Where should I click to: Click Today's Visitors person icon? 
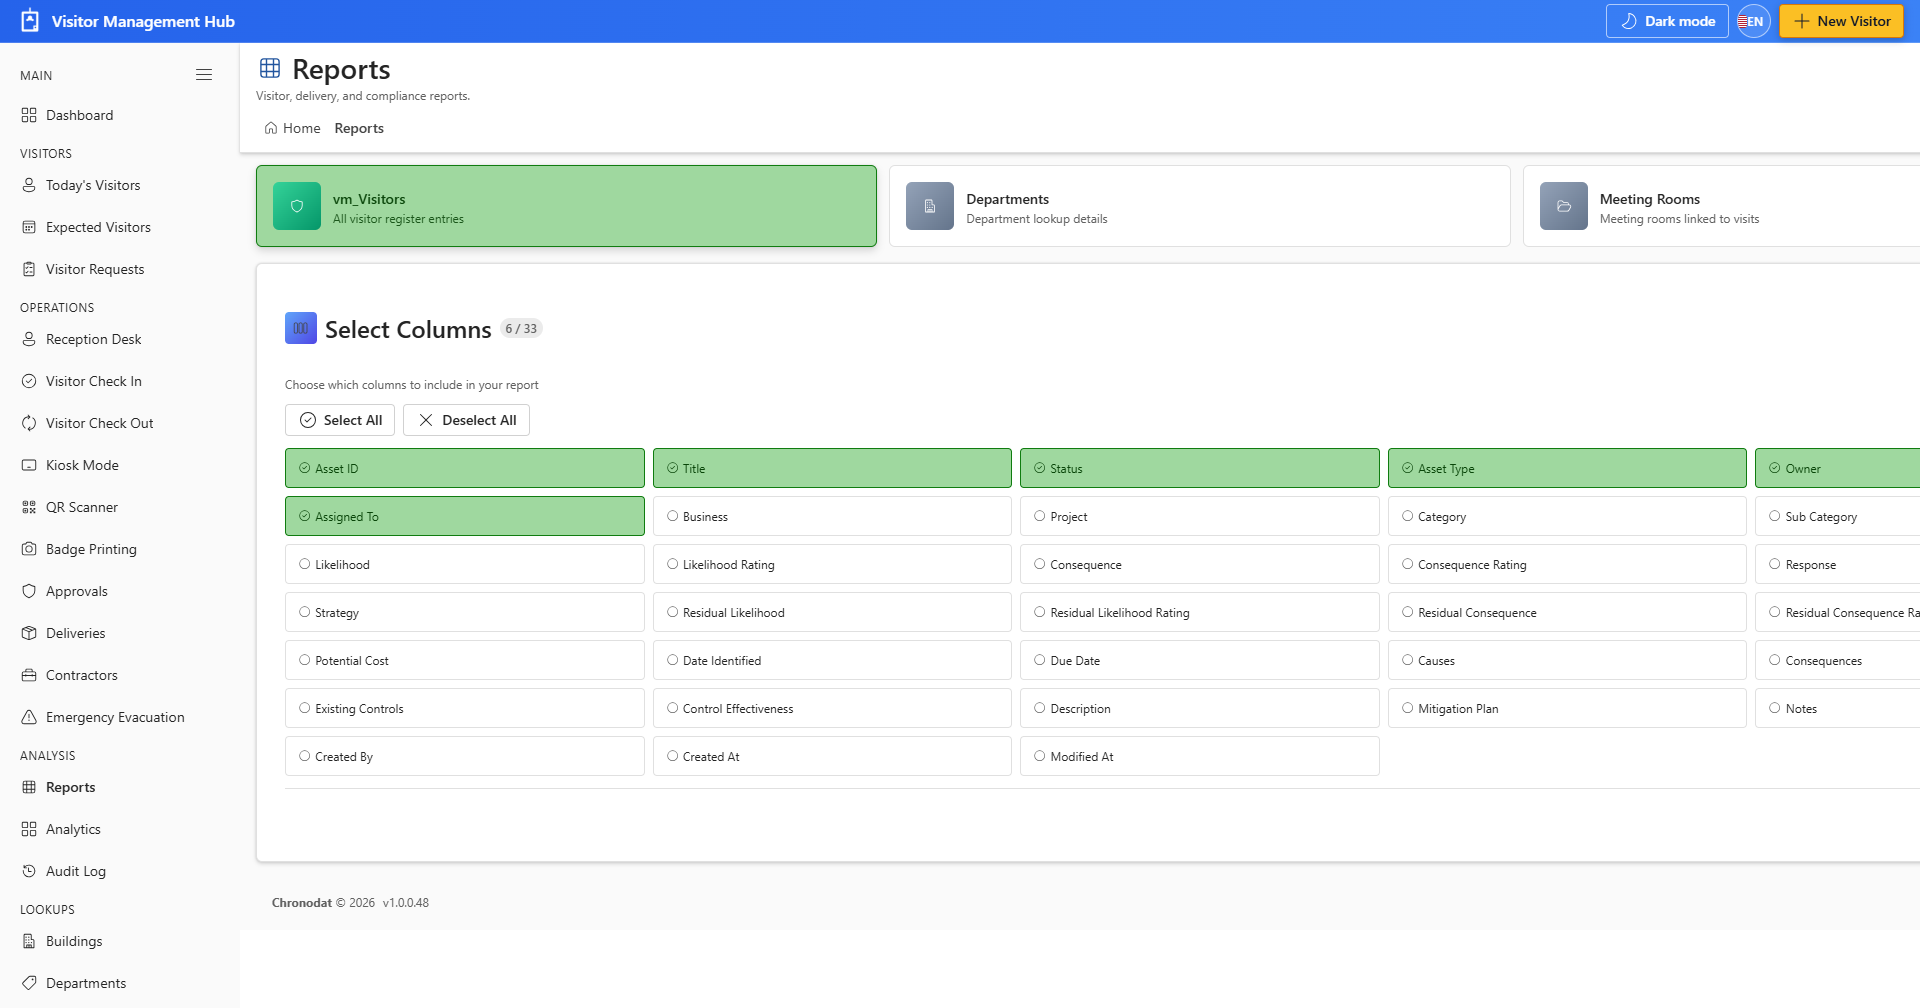(29, 185)
